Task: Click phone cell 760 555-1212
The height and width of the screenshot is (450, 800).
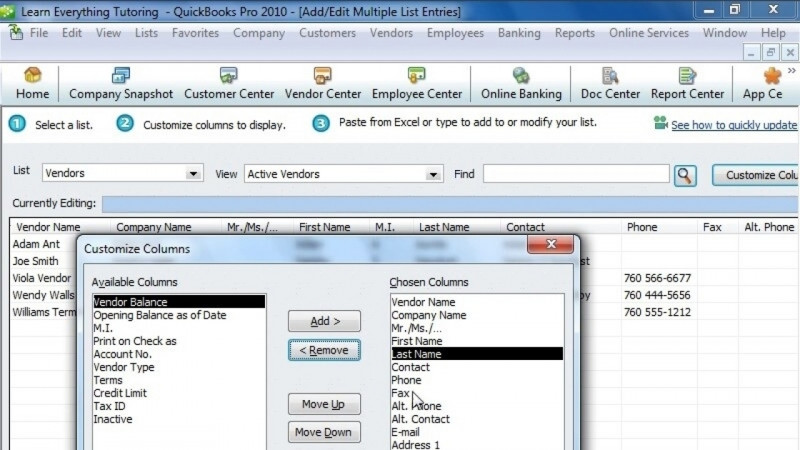Action: (x=657, y=312)
